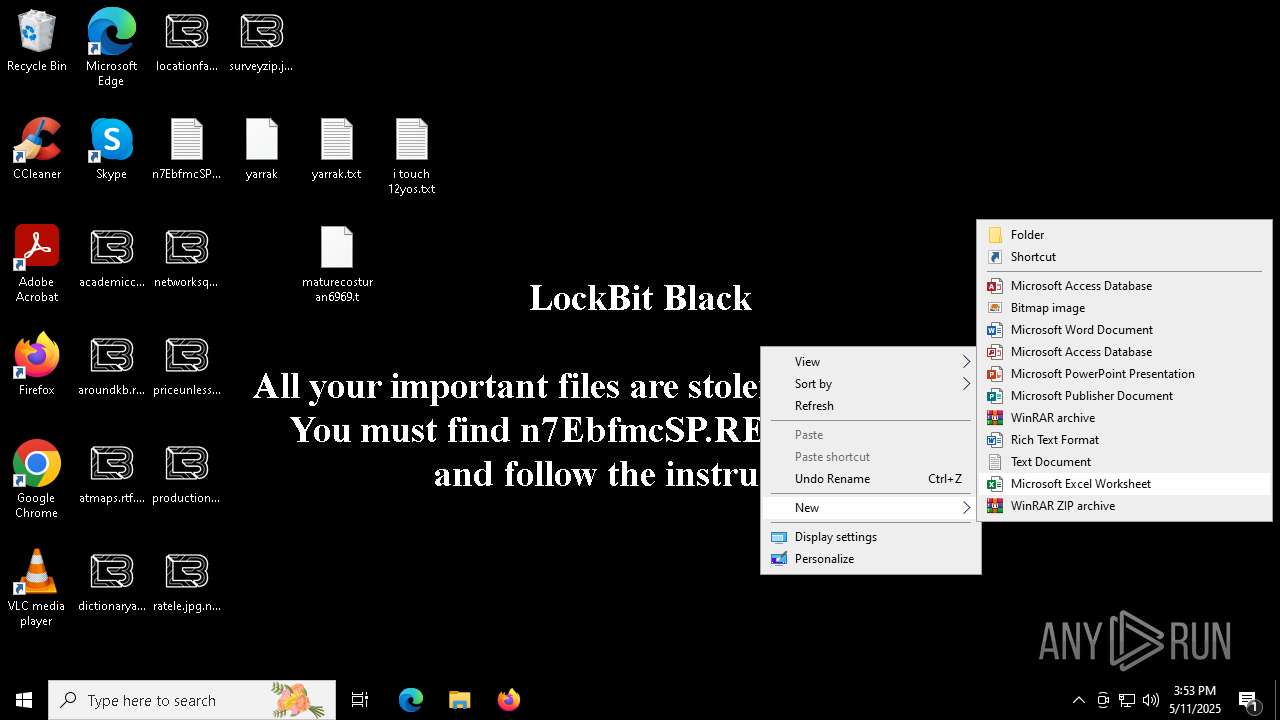The width and height of the screenshot is (1280, 720).
Task: Select the dictionarya... encrypted file icon
Action: [111, 582]
